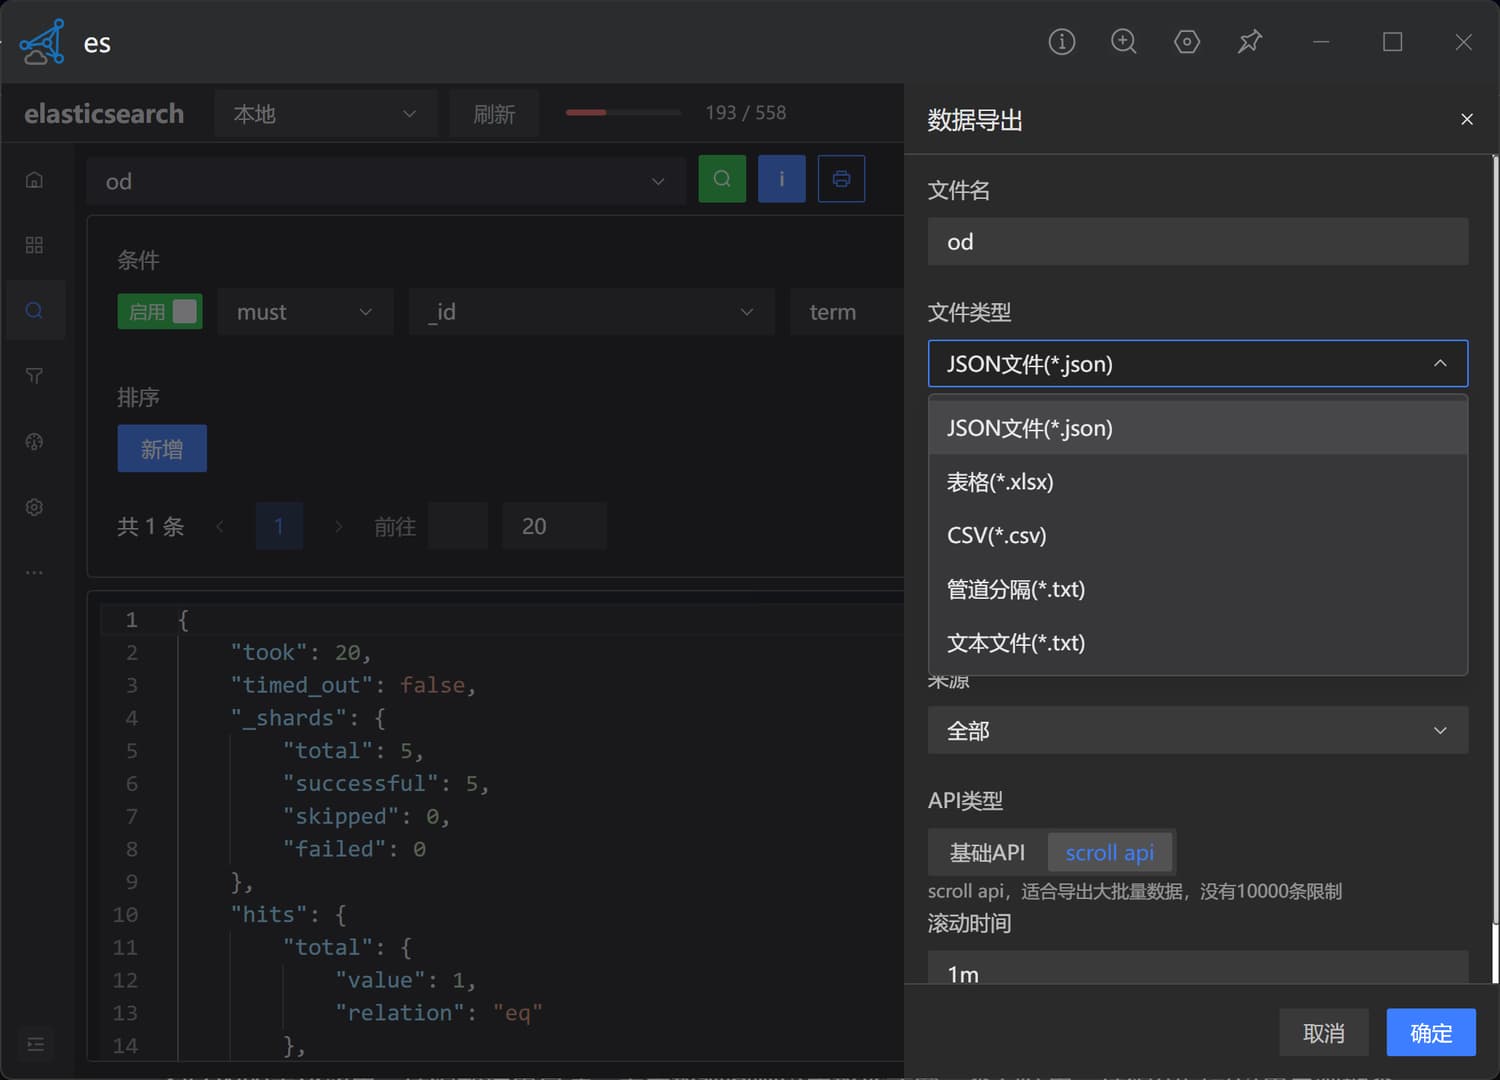Click the zoom-in magnifier icon in title bar
The height and width of the screenshot is (1080, 1500).
tap(1124, 42)
